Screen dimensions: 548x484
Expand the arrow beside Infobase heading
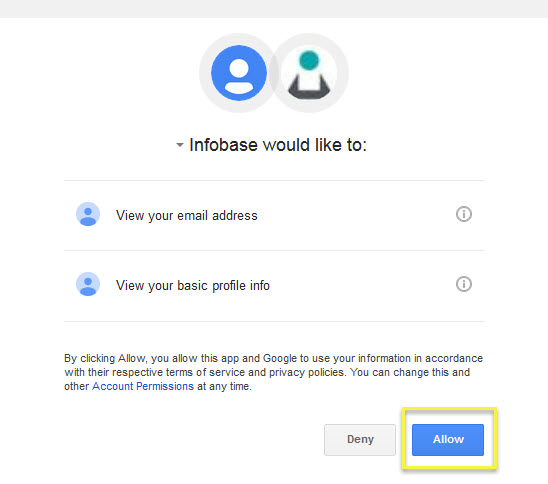point(180,145)
